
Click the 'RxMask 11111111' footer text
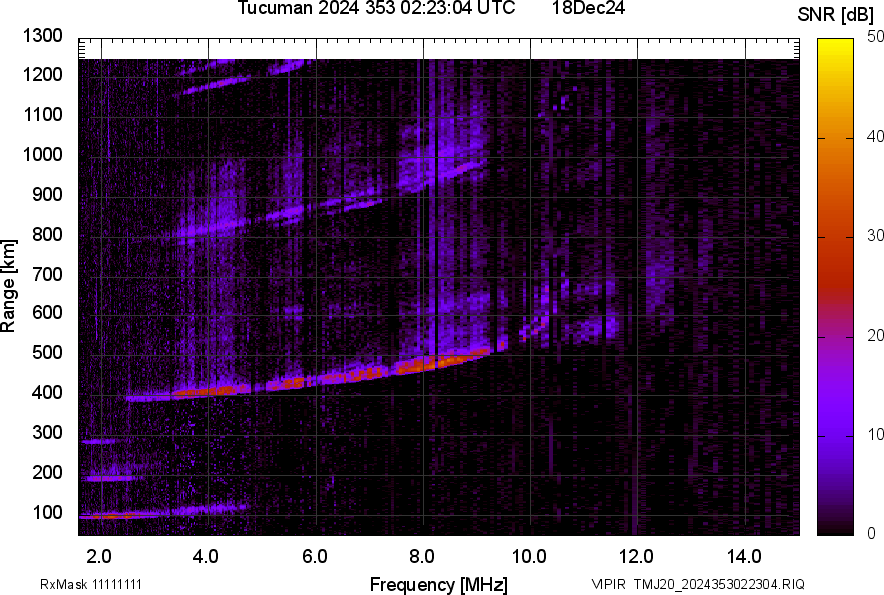(x=91, y=584)
